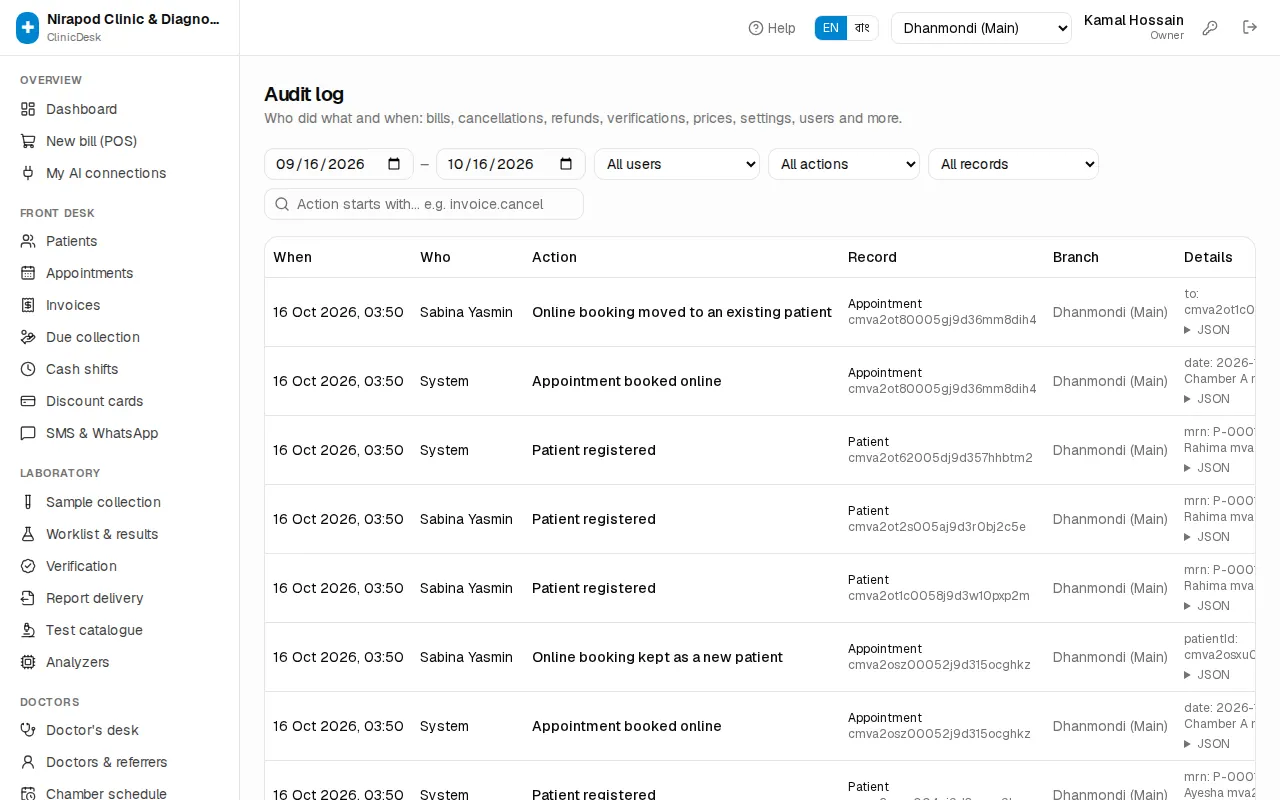Expand JSON in the 'moved to an existing patient' row
Viewport: 1280px width, 800px height.
pyautogui.click(x=1207, y=330)
